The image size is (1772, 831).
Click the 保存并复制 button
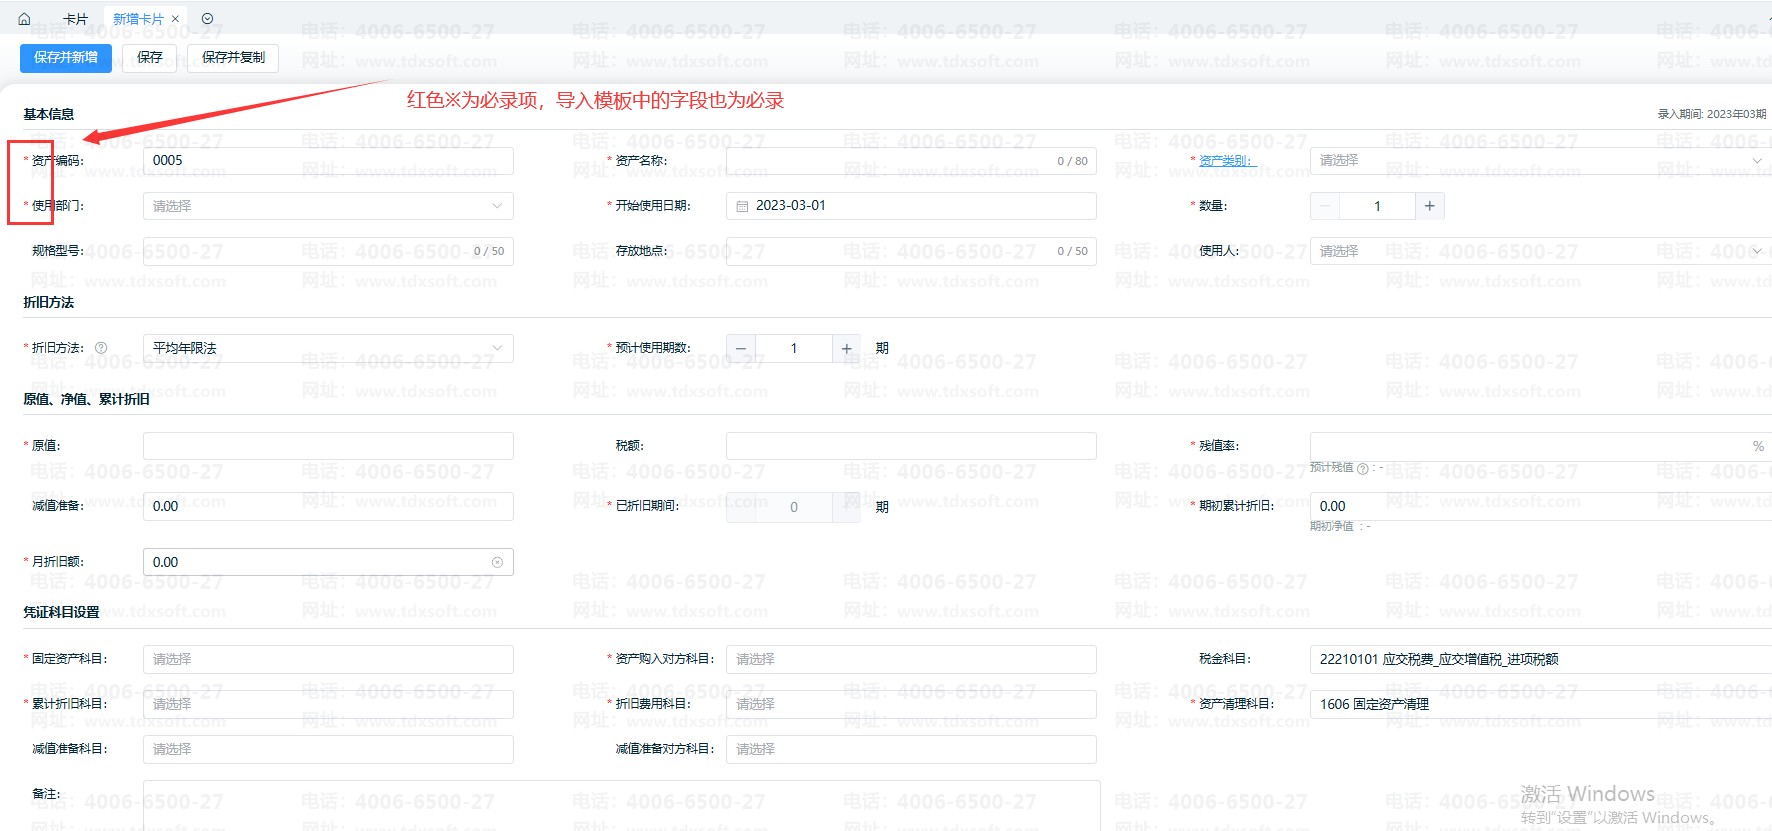(x=233, y=58)
